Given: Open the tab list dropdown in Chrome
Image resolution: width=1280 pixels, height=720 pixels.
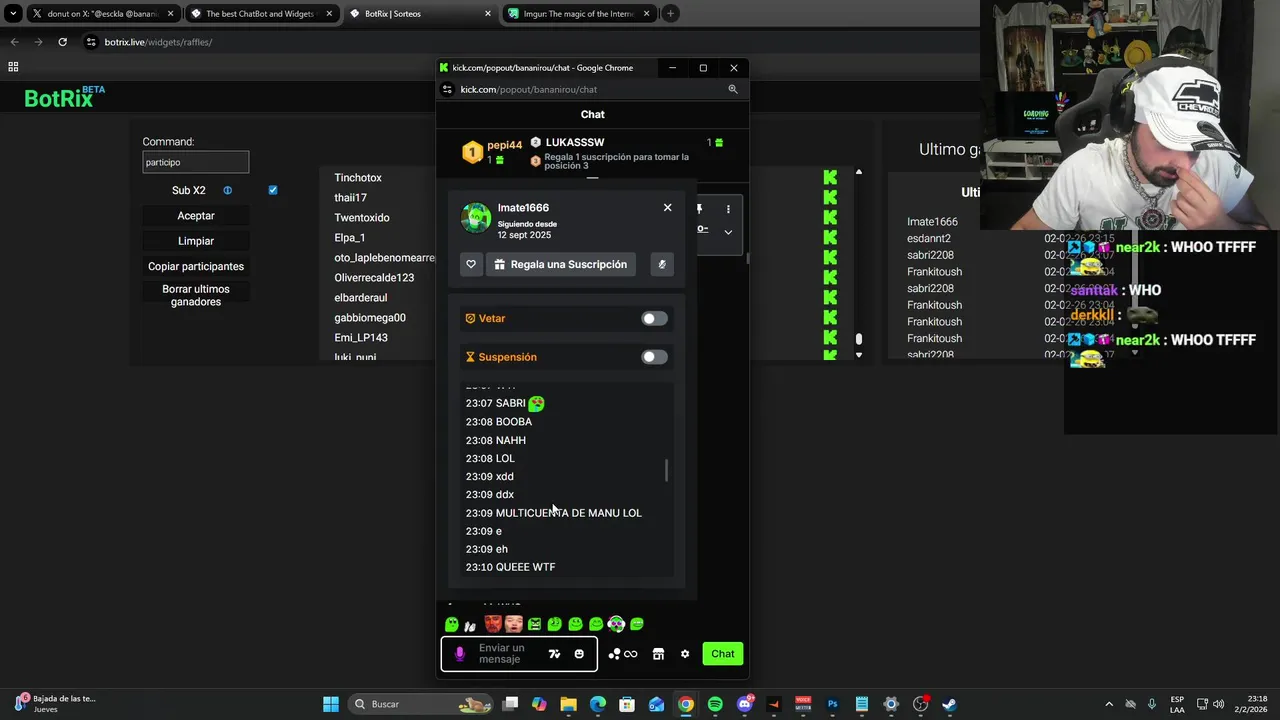Looking at the screenshot, I should click(13, 14).
